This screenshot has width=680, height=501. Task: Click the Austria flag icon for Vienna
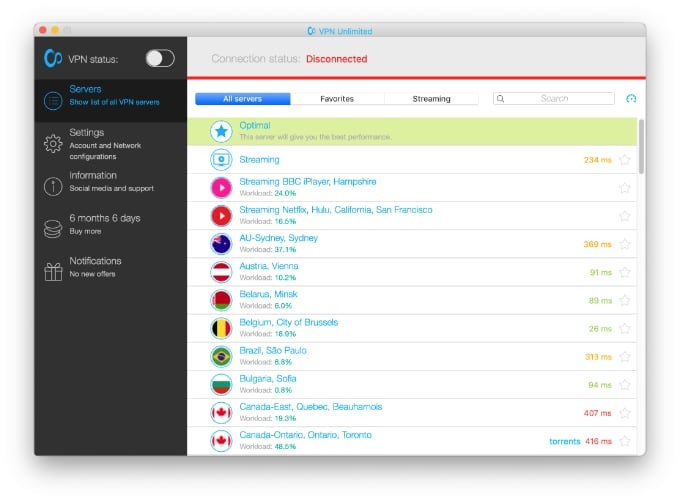[x=221, y=272]
